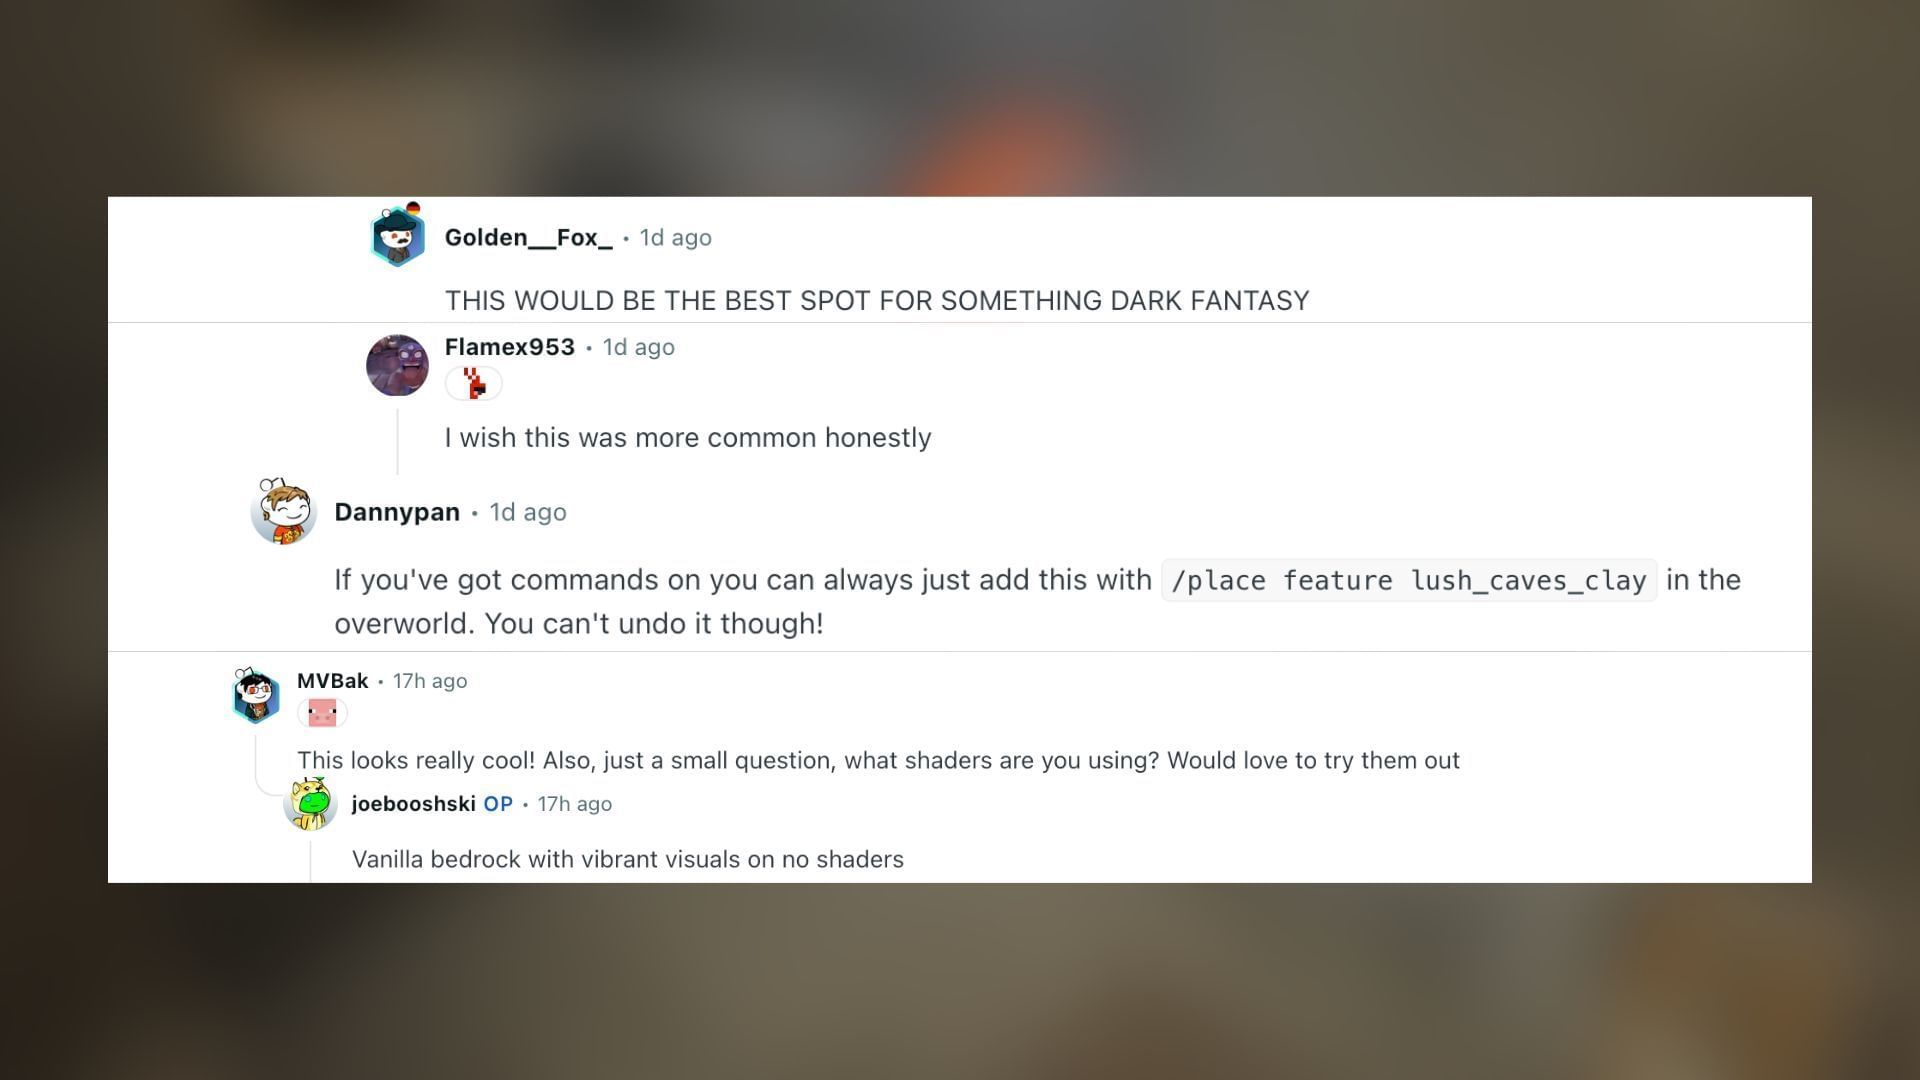Select the /place feature lush_caves_clay code snippet

(x=1409, y=580)
